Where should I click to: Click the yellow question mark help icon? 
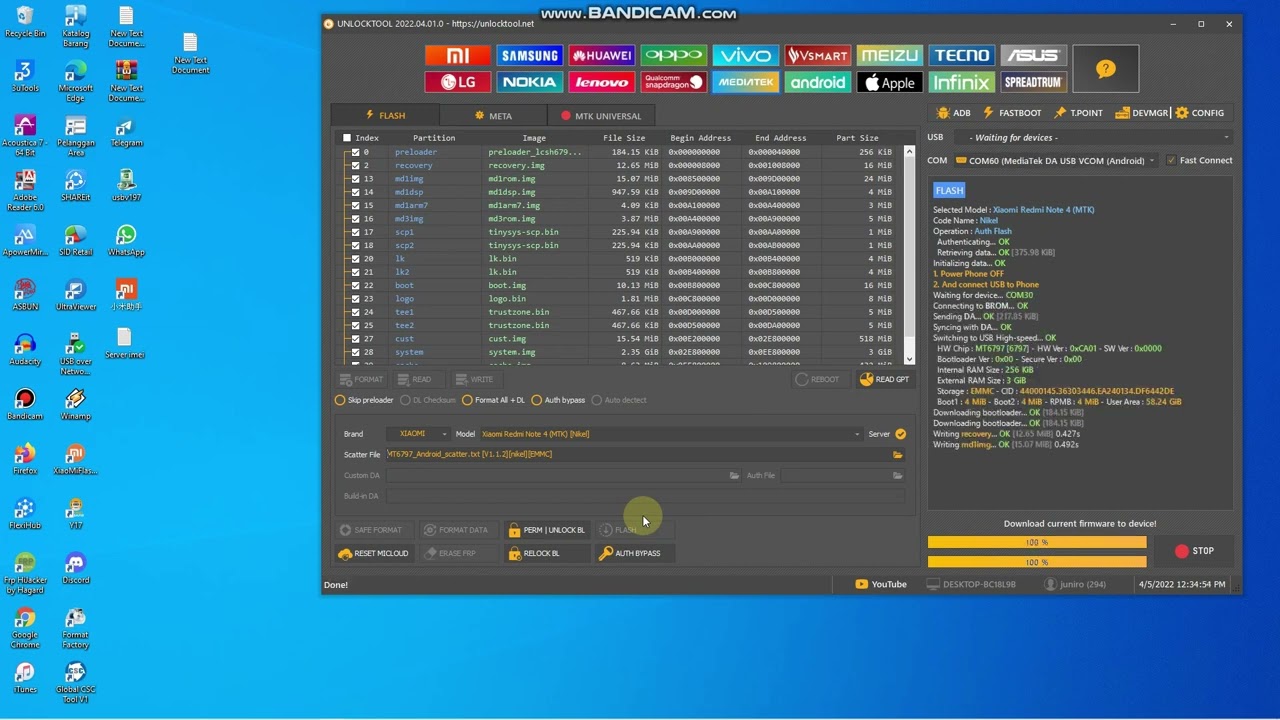(x=1105, y=69)
